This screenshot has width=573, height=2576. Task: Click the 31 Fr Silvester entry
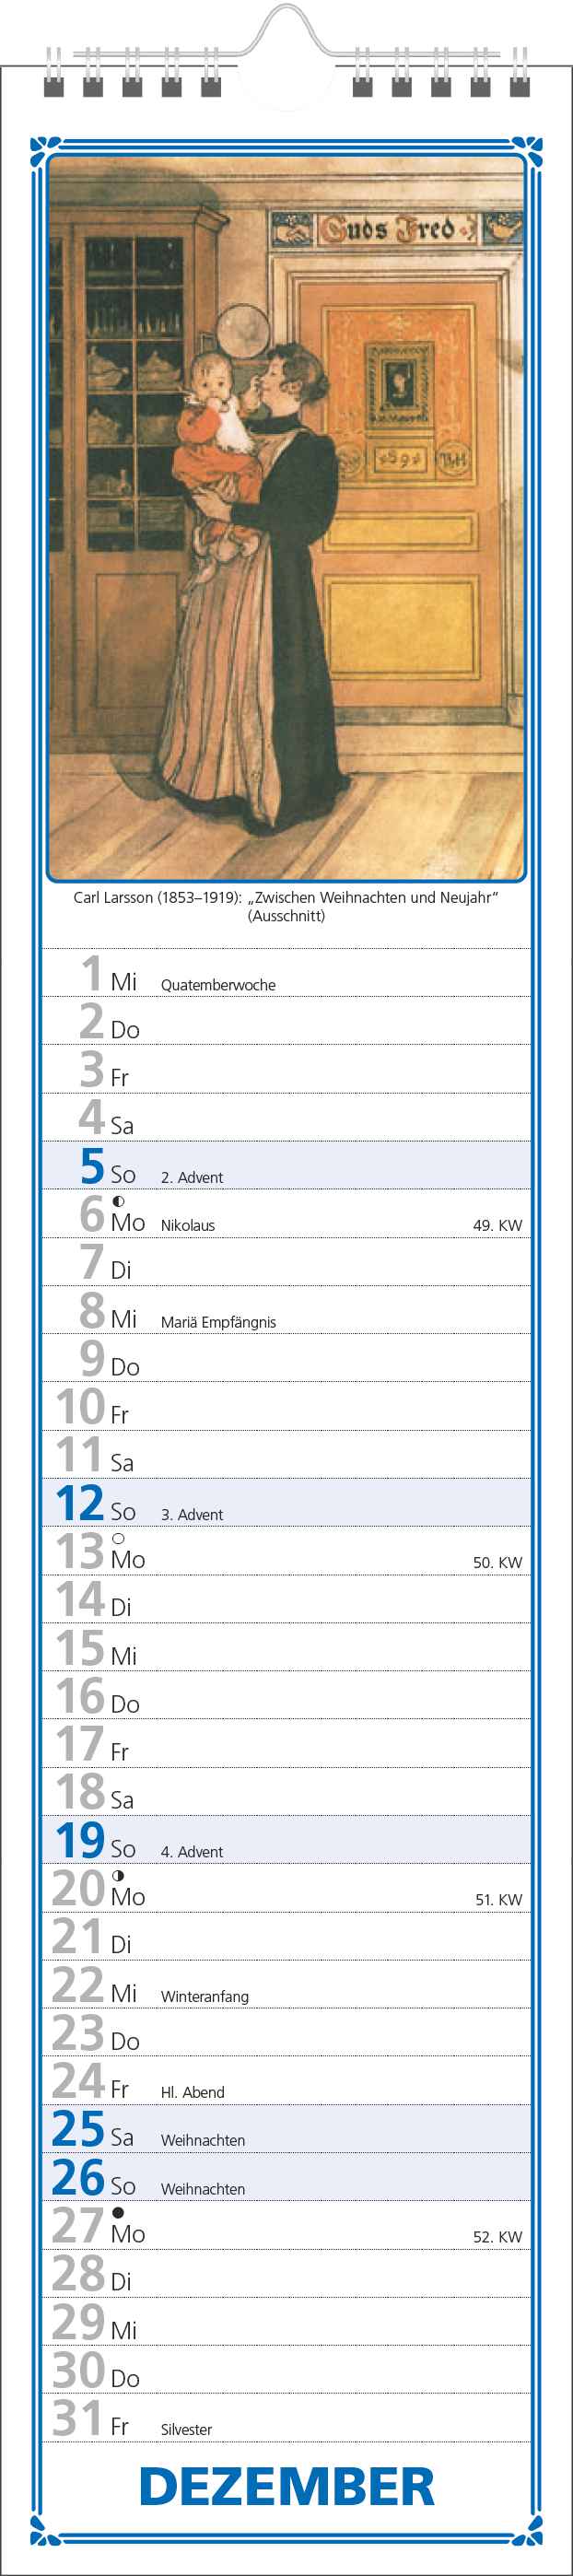(x=286, y=2417)
